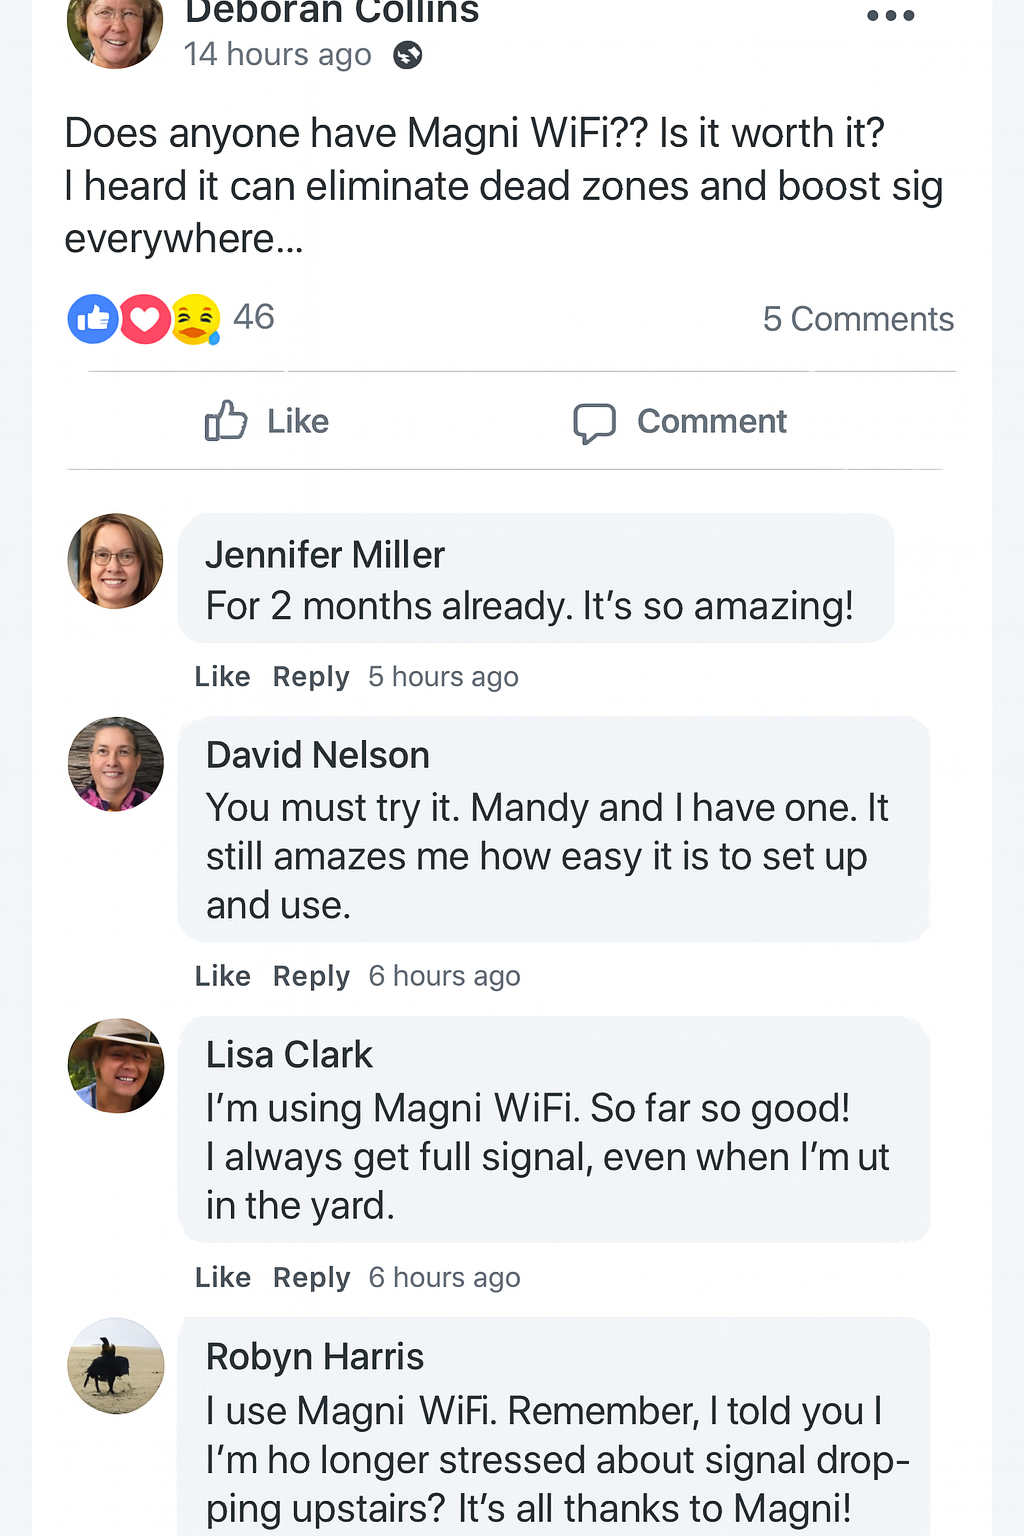This screenshot has width=1024, height=1536.
Task: Open the 5 Comments link
Action: 858,319
